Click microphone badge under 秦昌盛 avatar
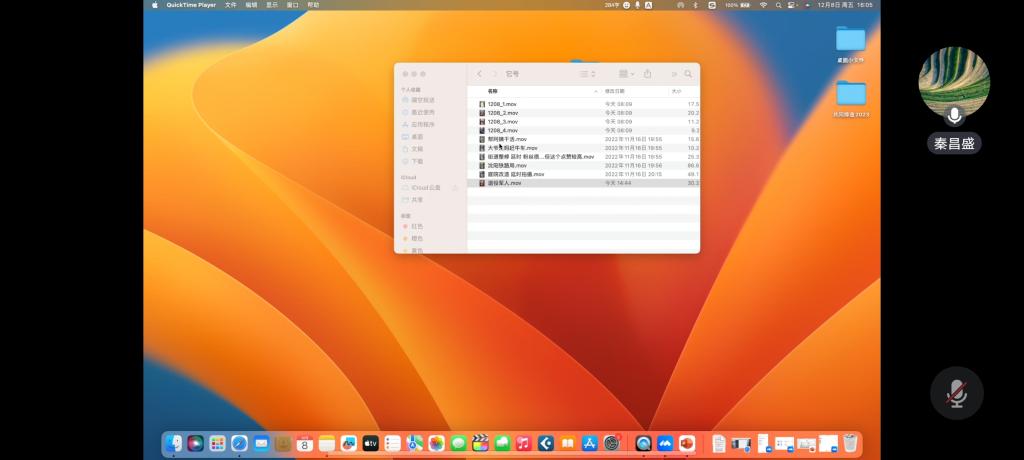The width and height of the screenshot is (1024, 460). point(954,116)
